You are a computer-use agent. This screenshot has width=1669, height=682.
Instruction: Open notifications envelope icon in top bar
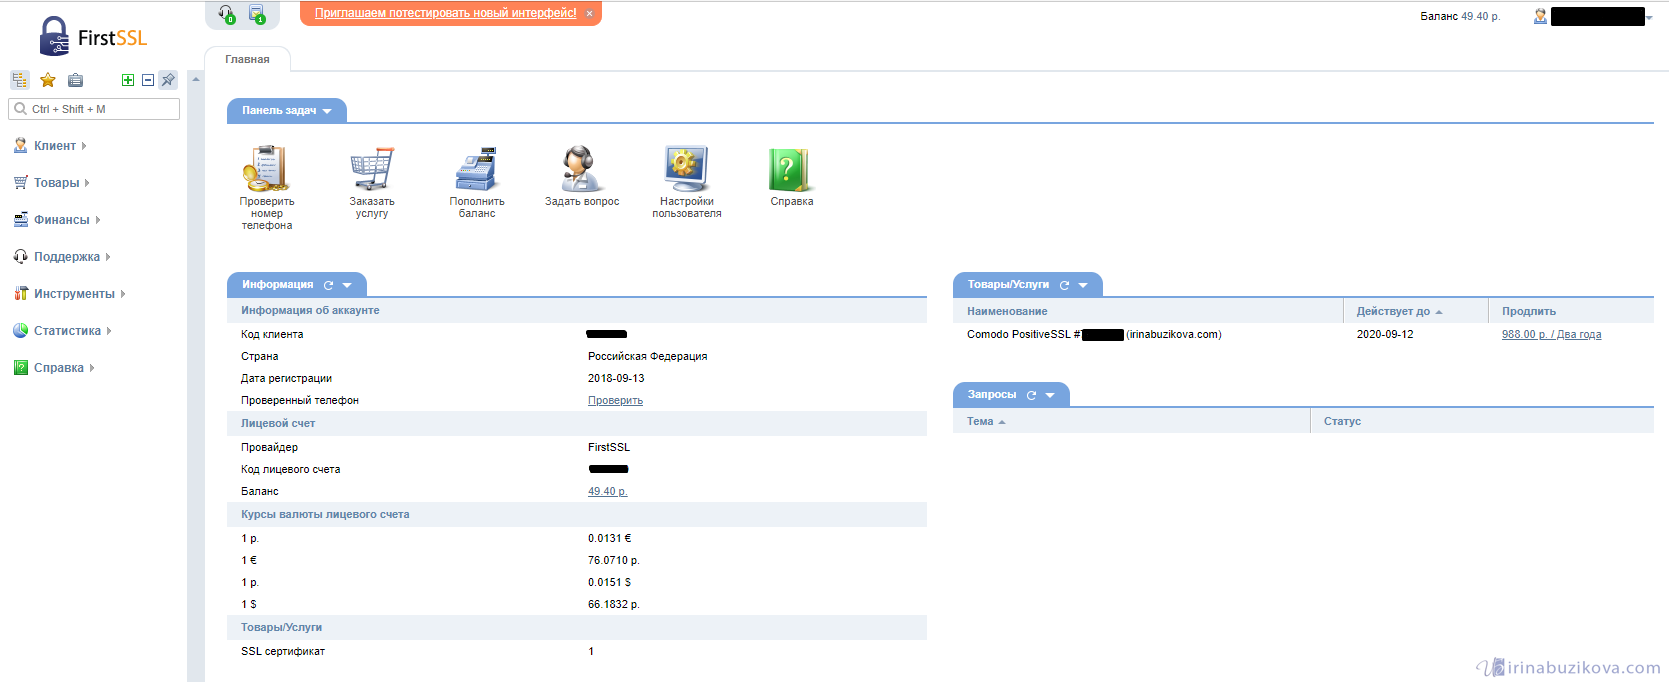coord(257,14)
